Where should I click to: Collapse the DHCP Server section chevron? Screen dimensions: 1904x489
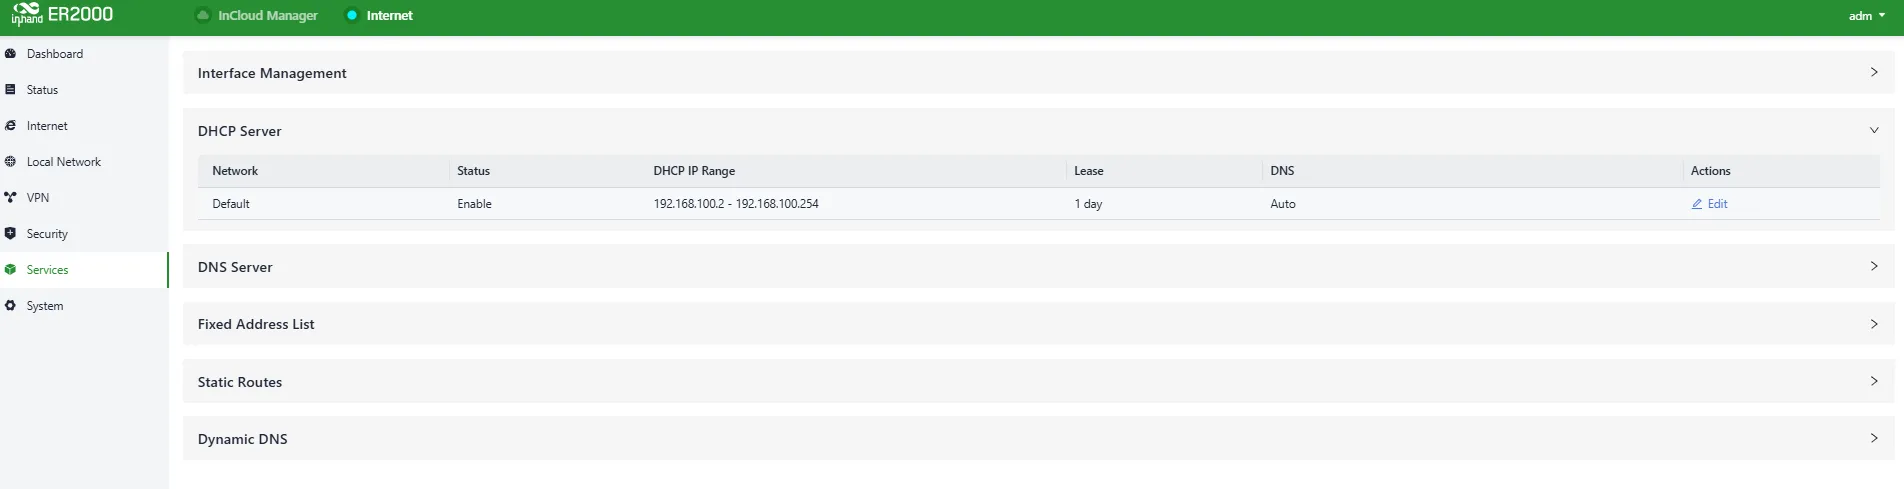pyautogui.click(x=1874, y=130)
